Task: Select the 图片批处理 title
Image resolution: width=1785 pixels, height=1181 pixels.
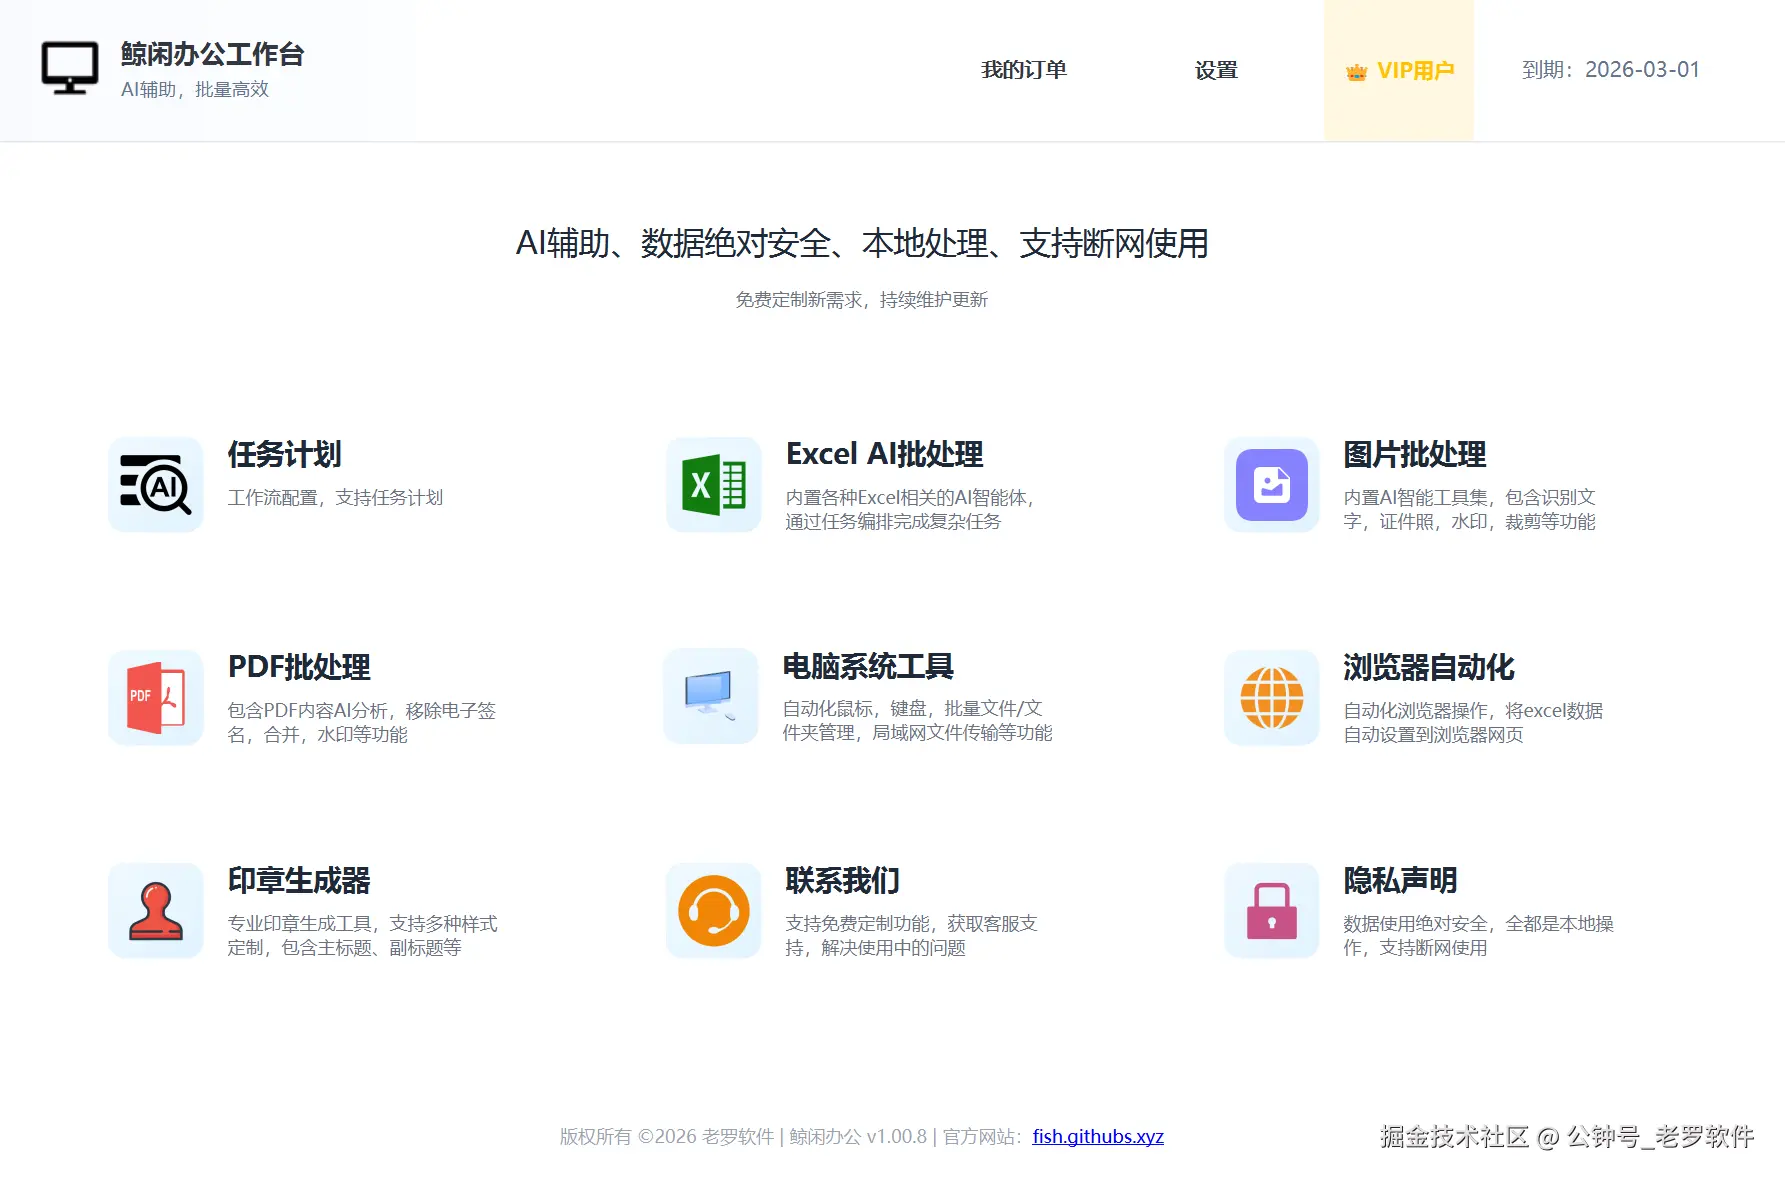Action: point(1415,454)
